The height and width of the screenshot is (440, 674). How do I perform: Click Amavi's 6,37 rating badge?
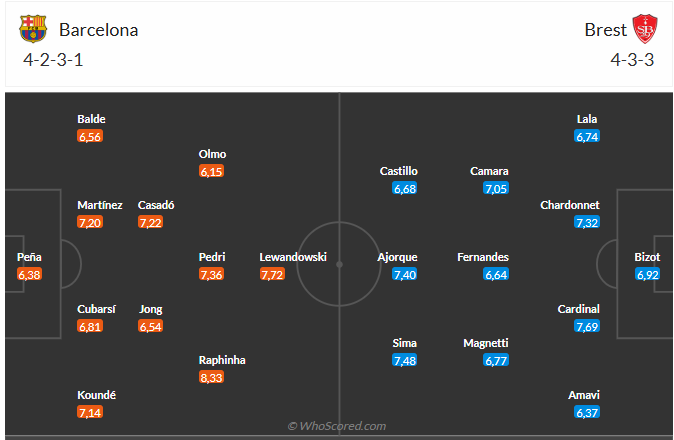[586, 412]
